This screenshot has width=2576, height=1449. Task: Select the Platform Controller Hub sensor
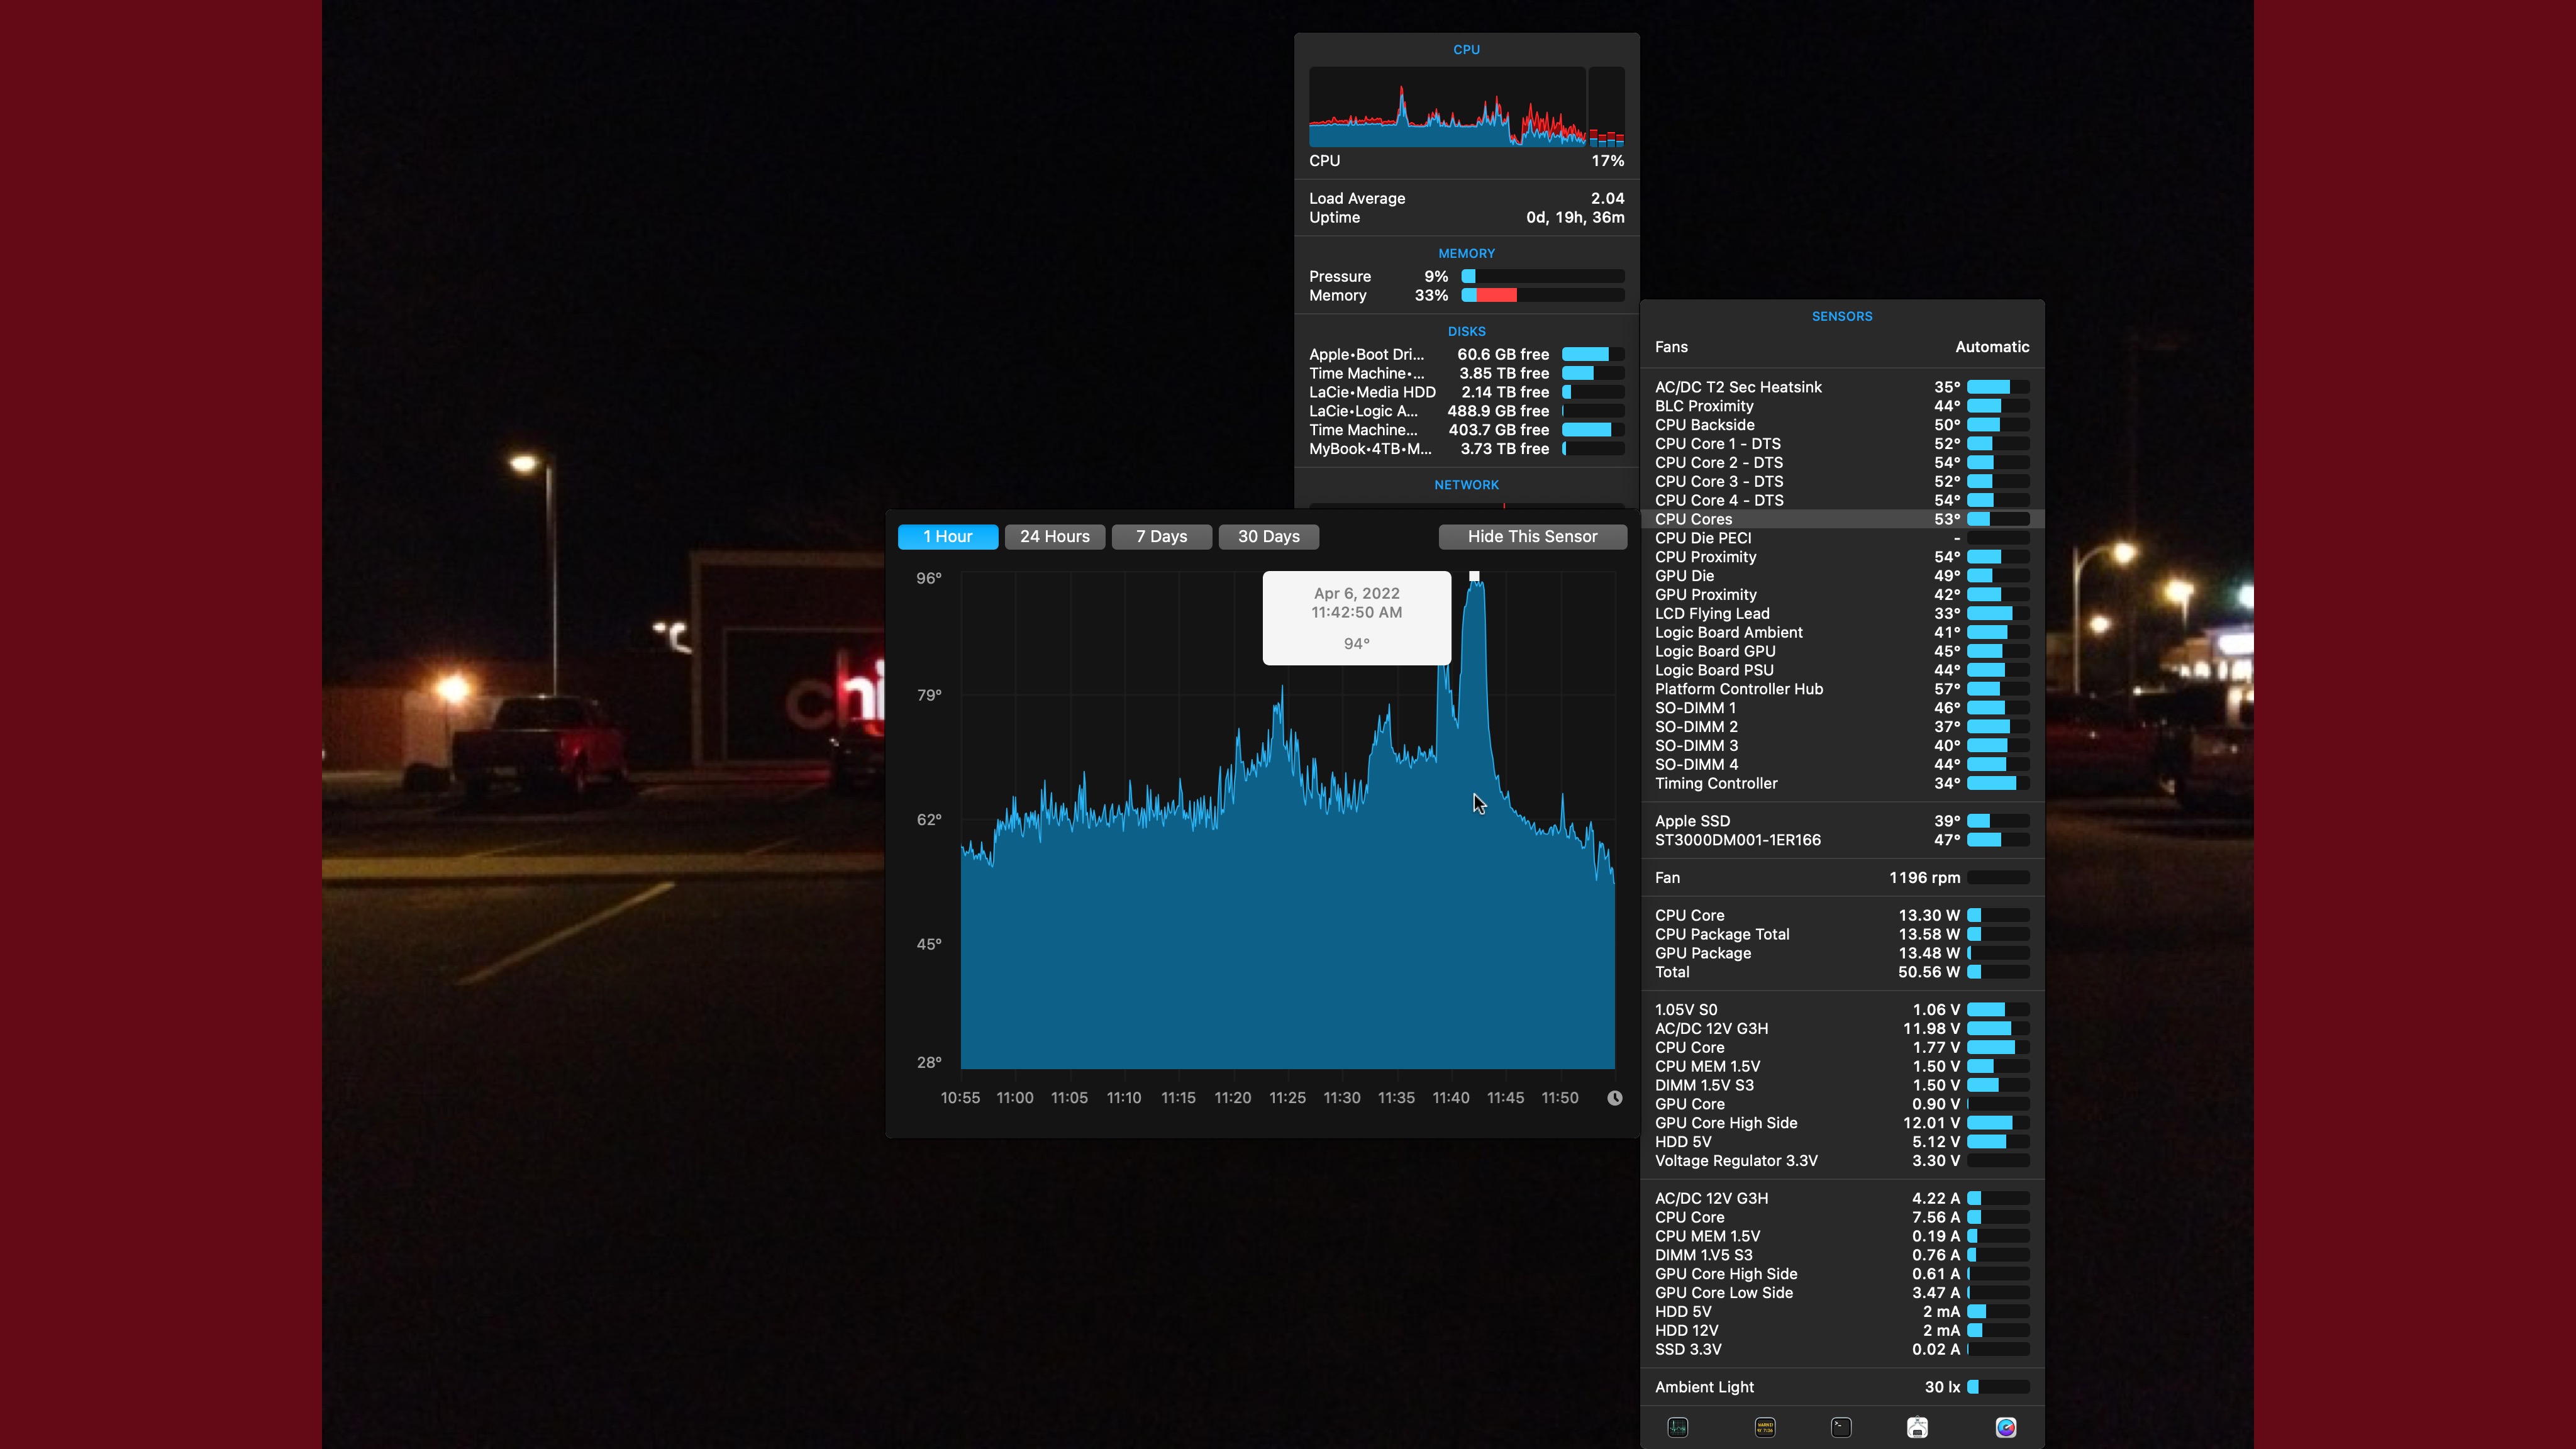point(1841,689)
